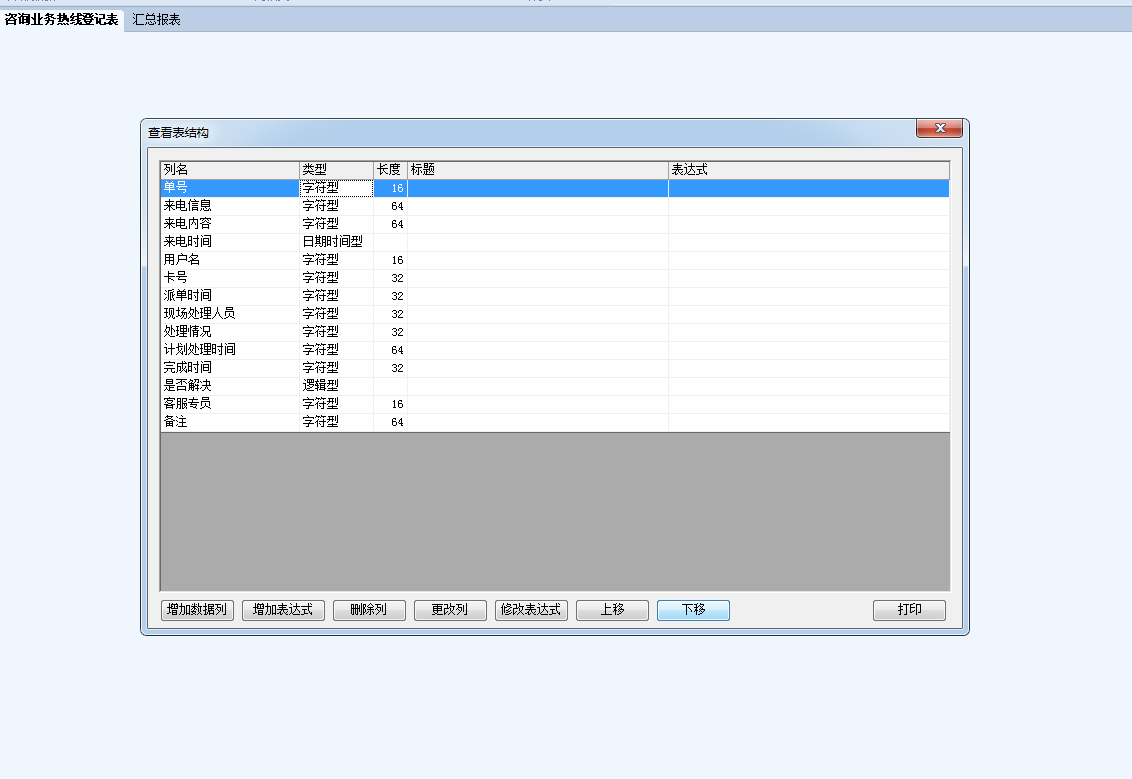This screenshot has height=779, width=1132.
Task: Choose the 用户名 row in the list
Action: [182, 260]
